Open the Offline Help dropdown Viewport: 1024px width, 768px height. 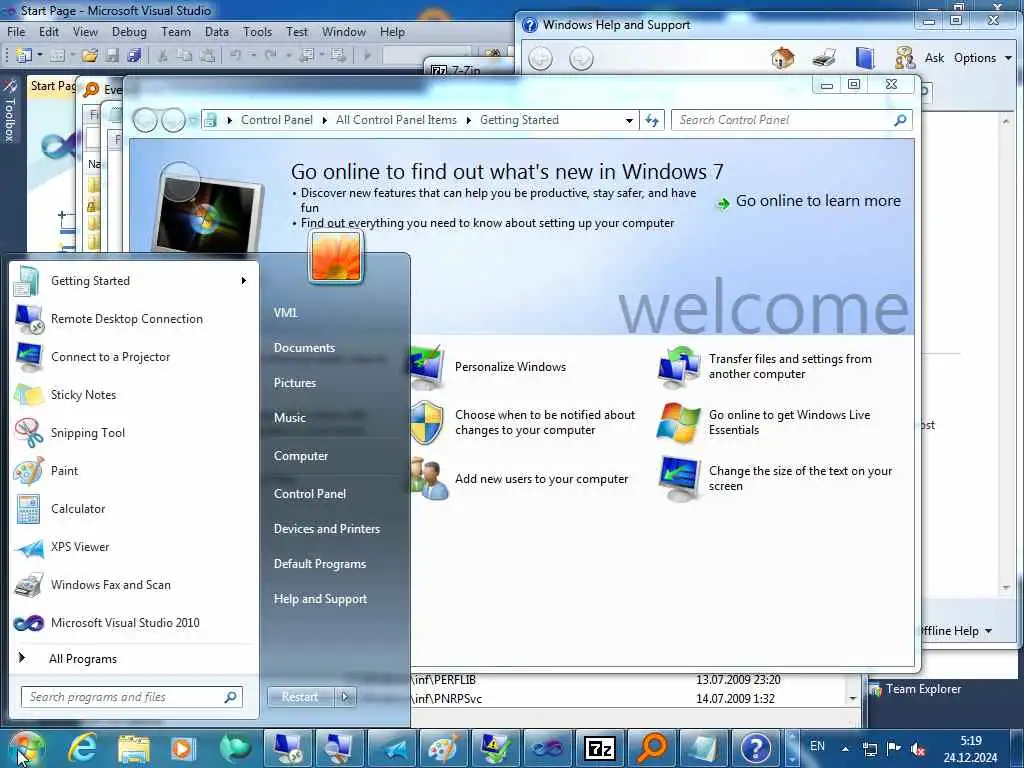point(955,631)
